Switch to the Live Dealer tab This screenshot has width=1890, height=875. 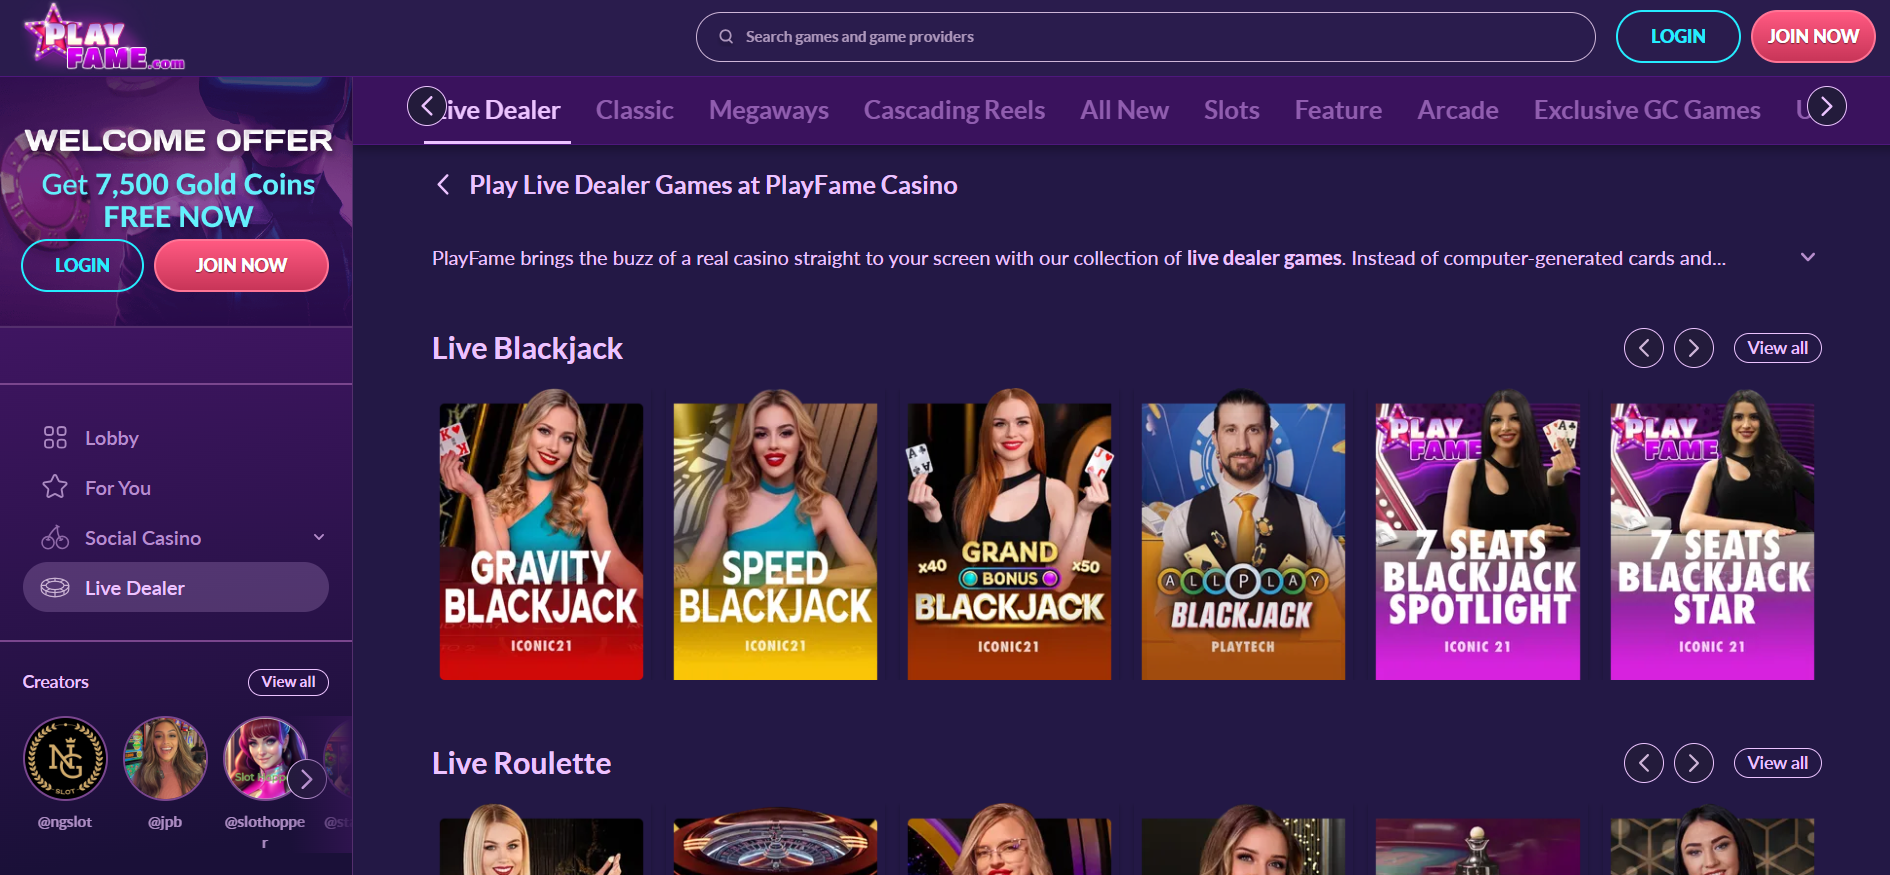pos(498,110)
